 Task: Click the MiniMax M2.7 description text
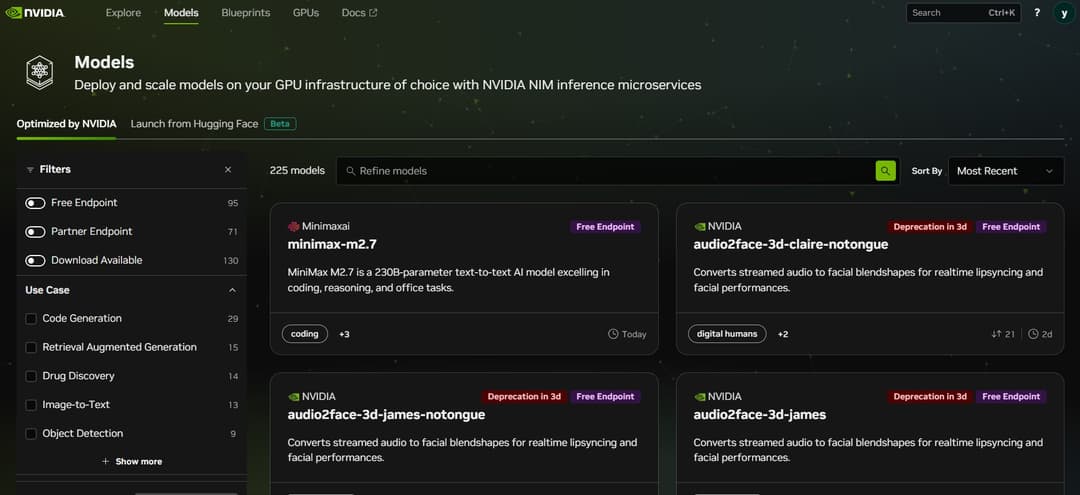448,280
